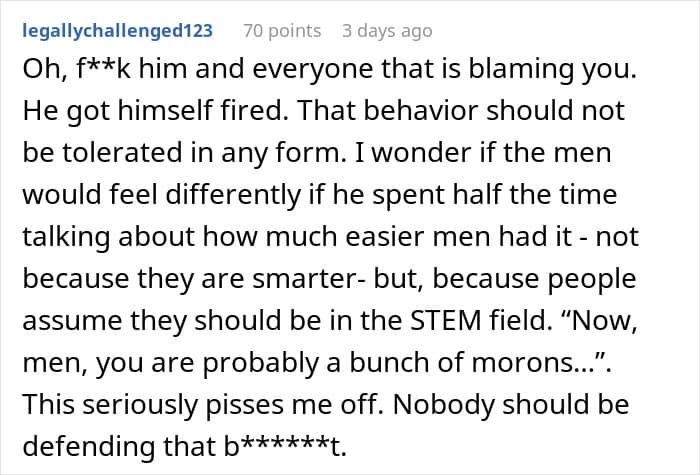Open legallychallenged123 user profile
Viewport: 700px width, 475px height.
[117, 31]
